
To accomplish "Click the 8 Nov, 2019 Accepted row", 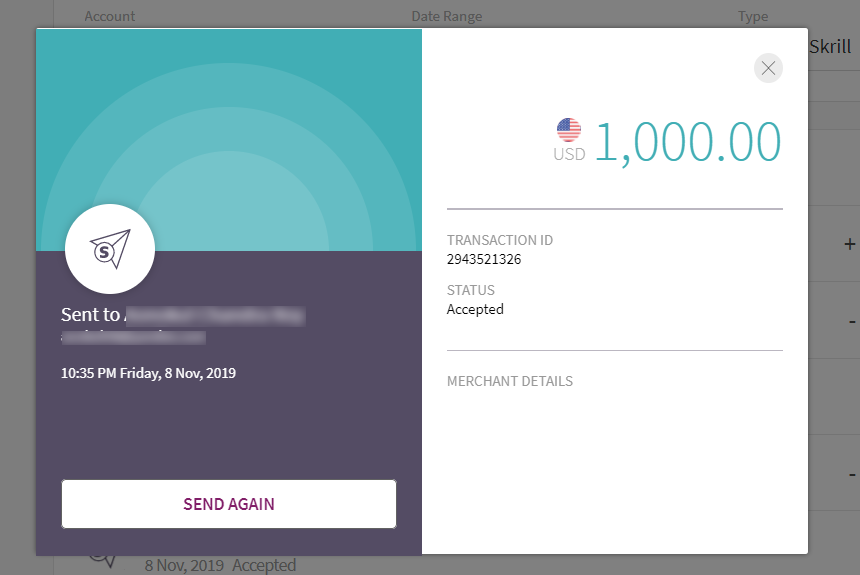I will click(220, 565).
